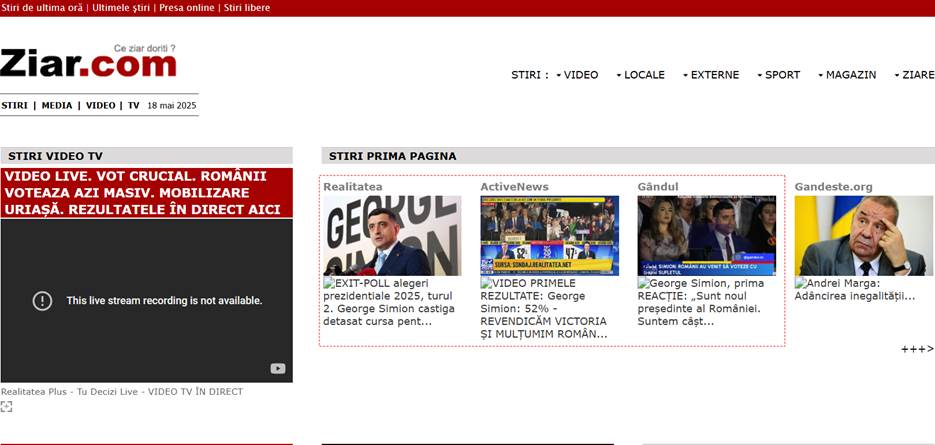Open the VIDEO dropdown in STIRI menu
The height and width of the screenshot is (445, 935).
pos(577,75)
